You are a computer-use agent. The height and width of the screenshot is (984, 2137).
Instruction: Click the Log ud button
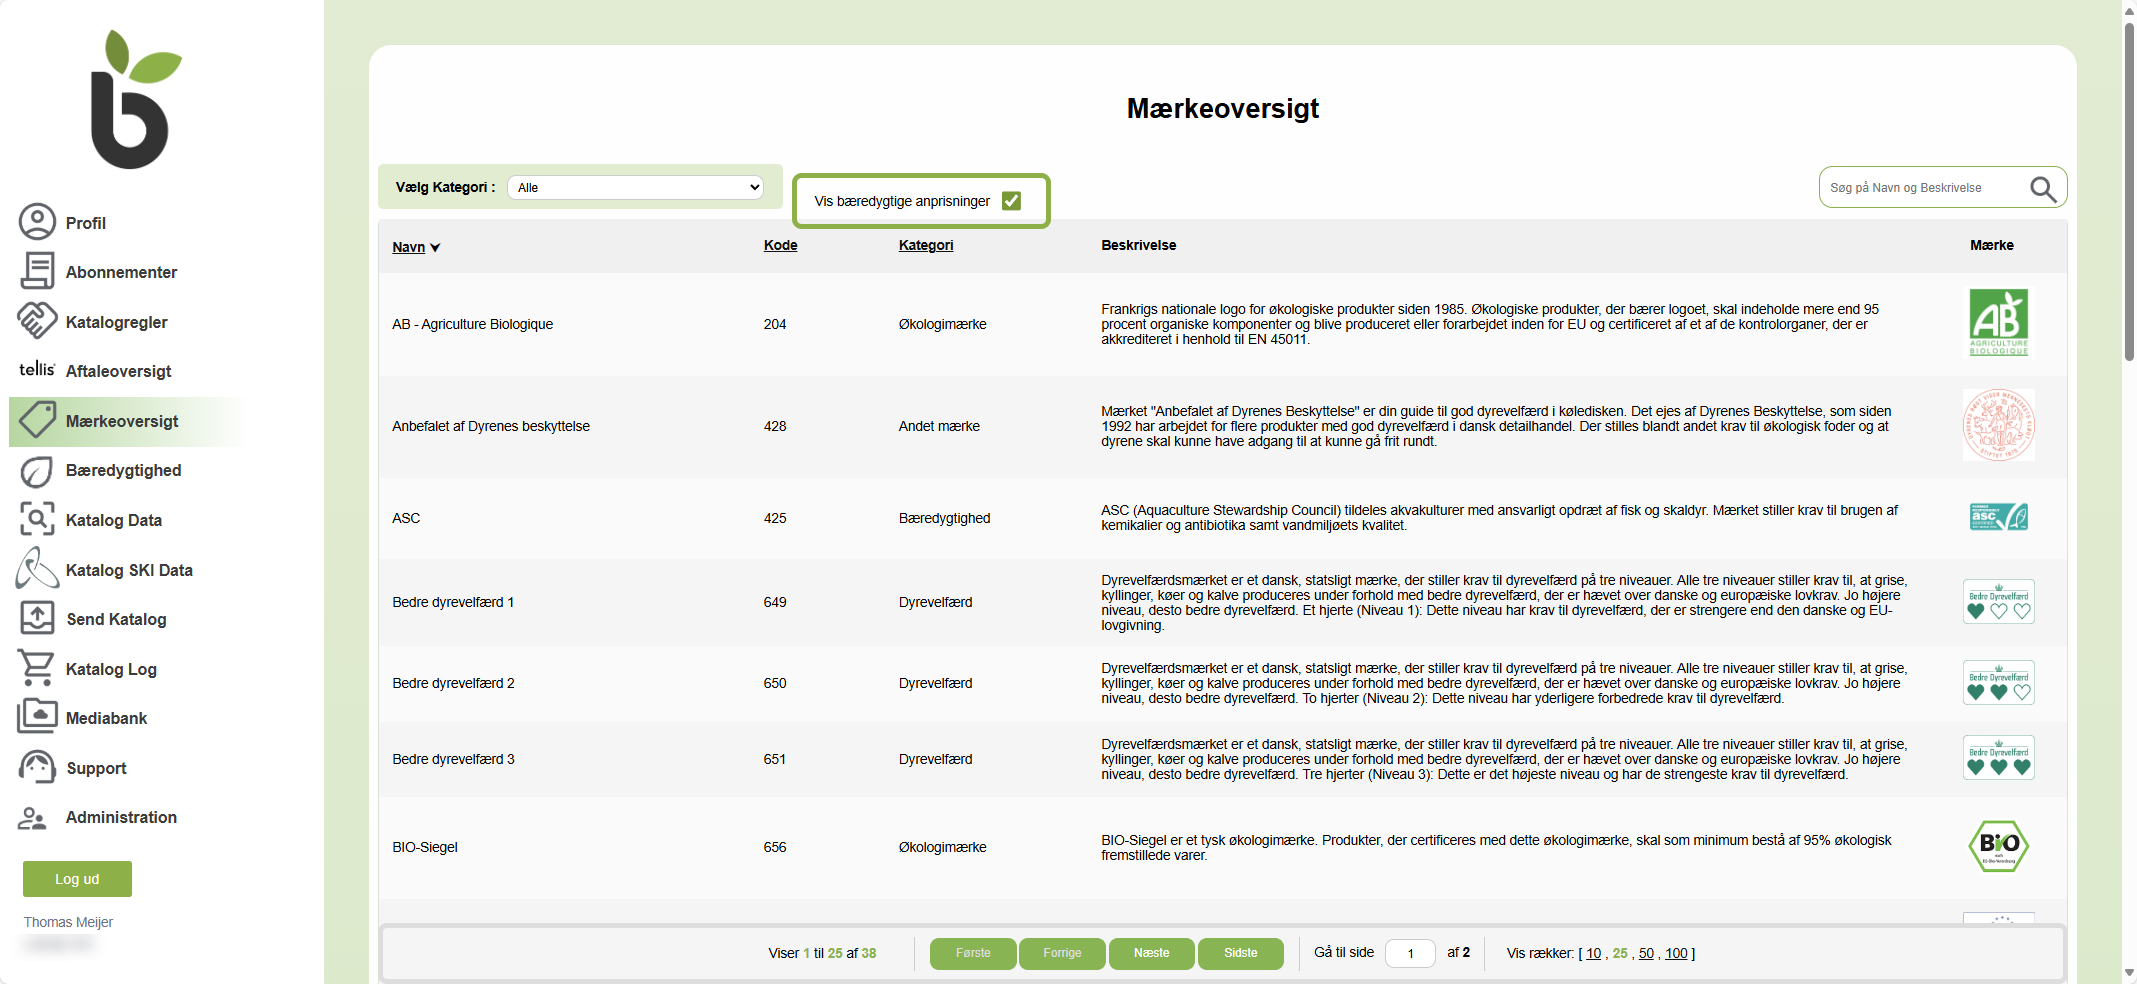(x=77, y=879)
